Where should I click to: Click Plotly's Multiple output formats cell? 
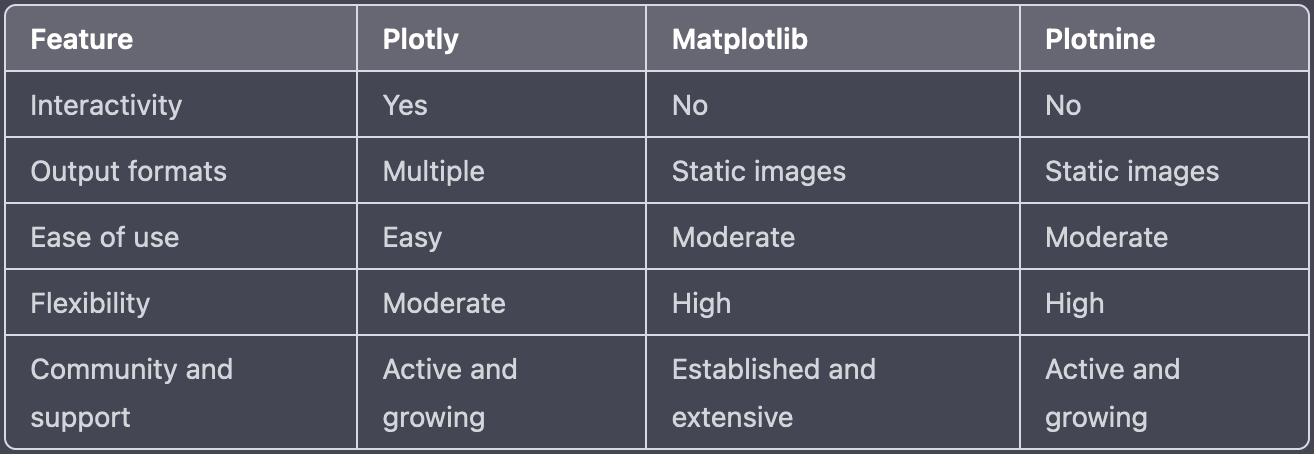pyautogui.click(x=501, y=171)
